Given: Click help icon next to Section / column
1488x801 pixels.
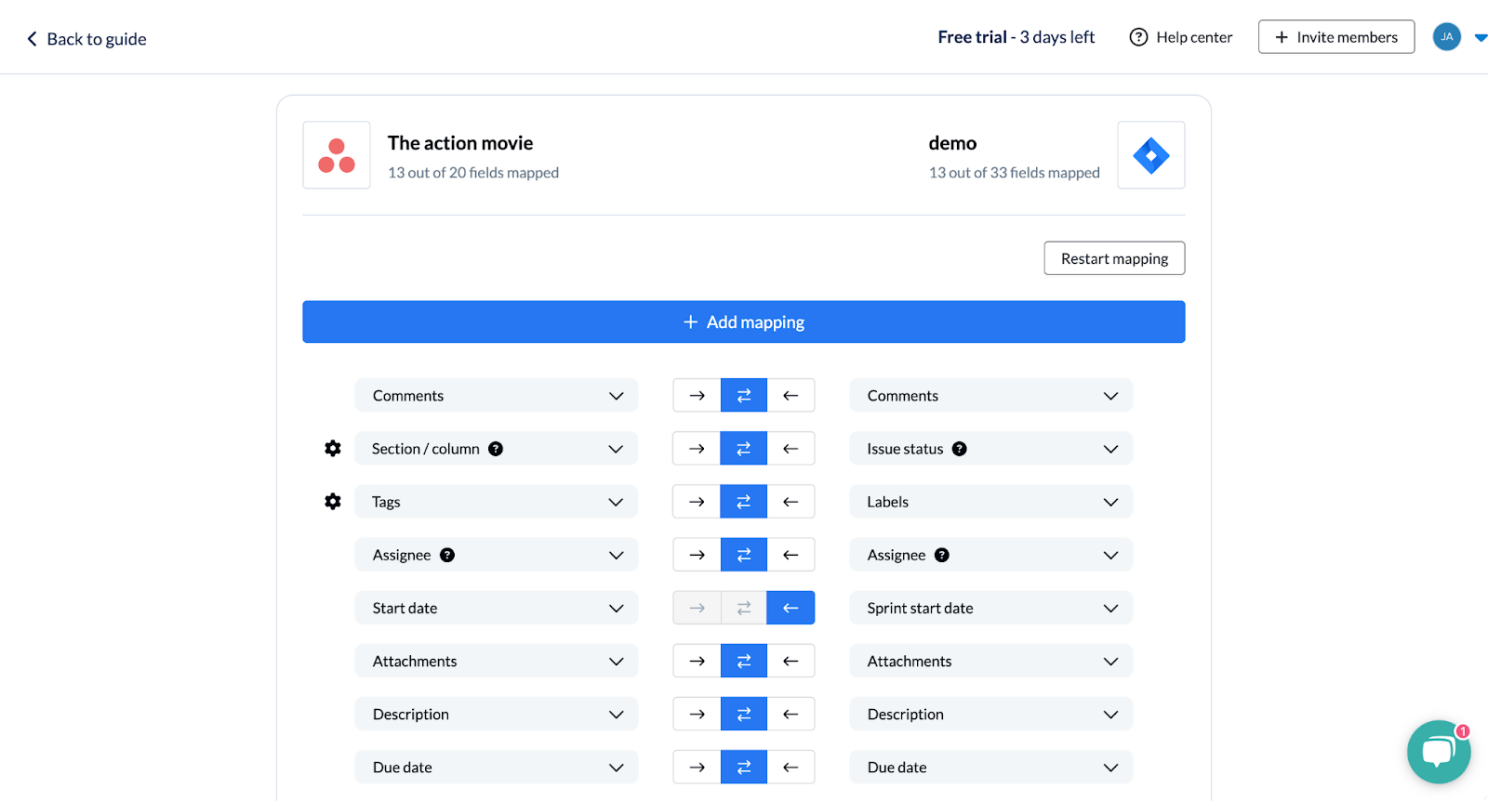Looking at the screenshot, I should coord(495,449).
